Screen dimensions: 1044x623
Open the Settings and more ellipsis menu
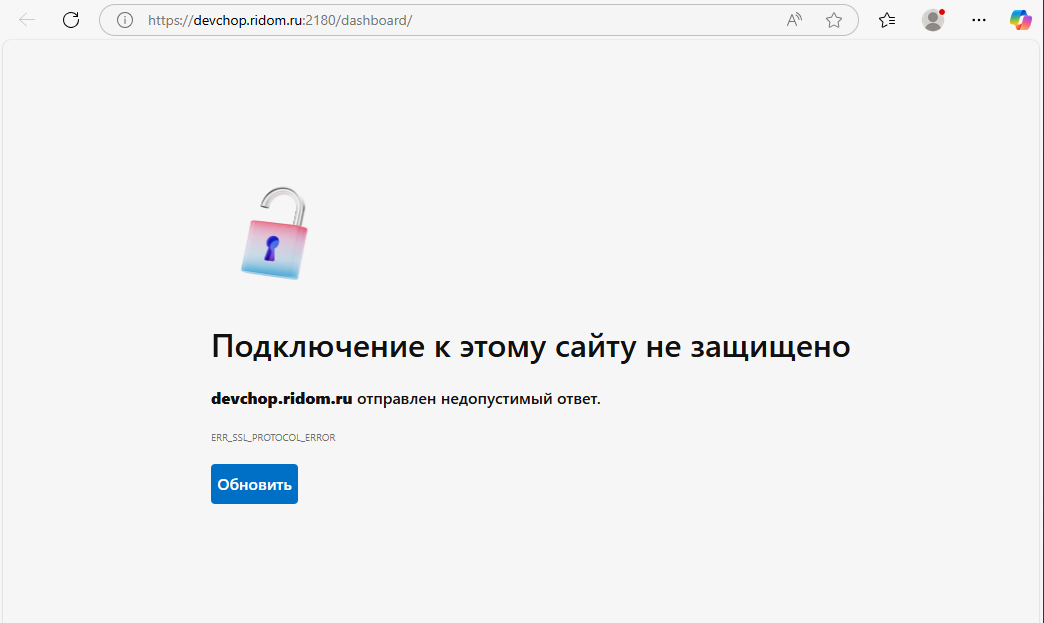[979, 20]
